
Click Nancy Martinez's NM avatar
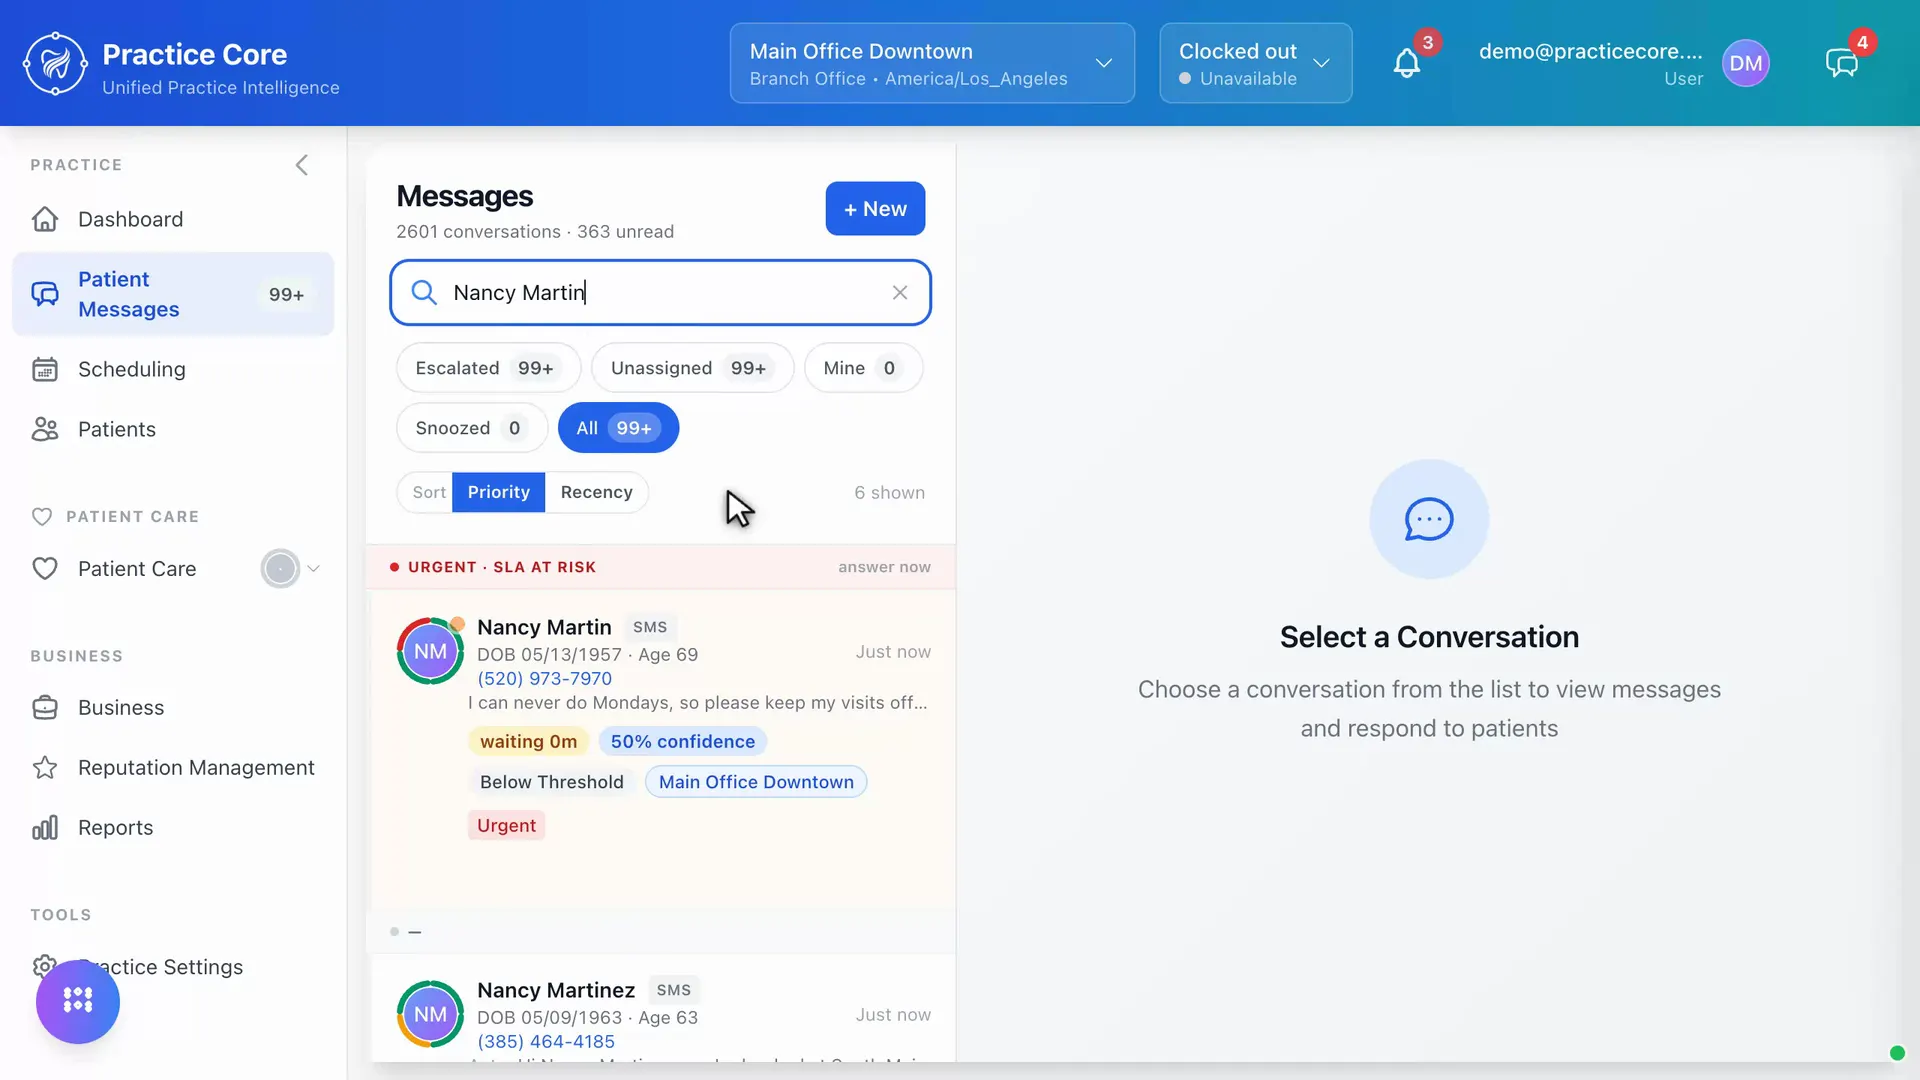pos(430,1014)
